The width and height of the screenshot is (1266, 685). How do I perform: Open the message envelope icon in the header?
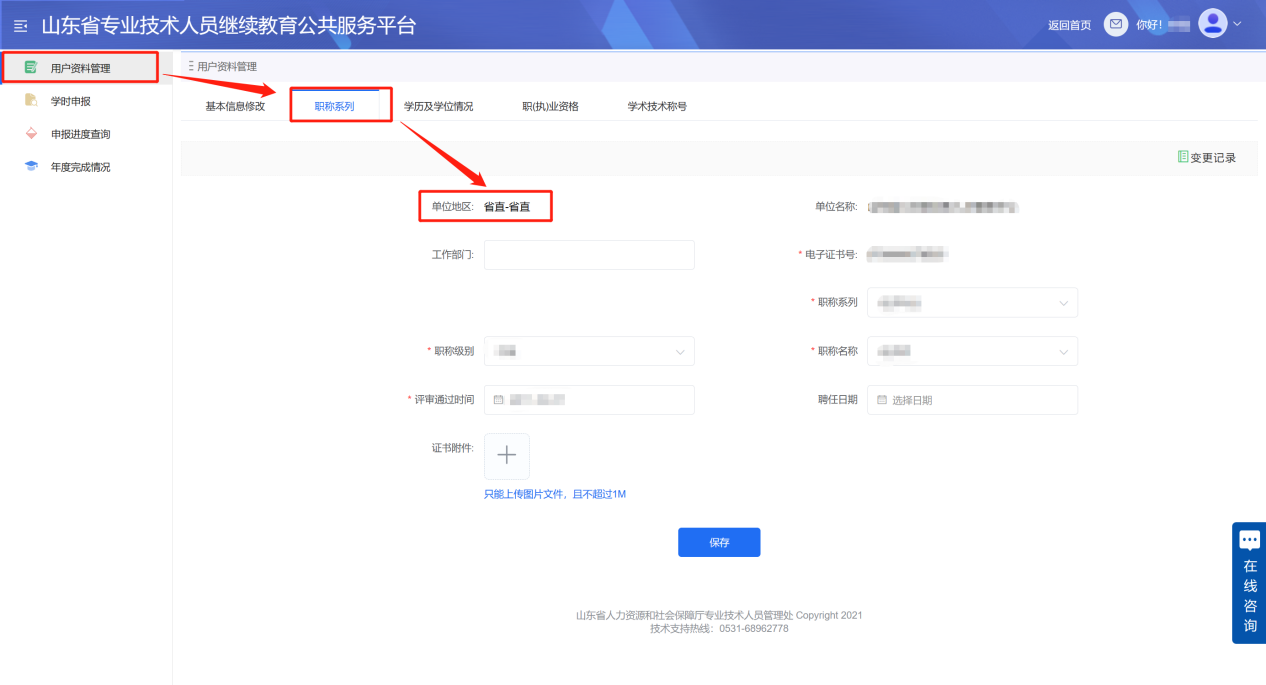(x=1115, y=23)
